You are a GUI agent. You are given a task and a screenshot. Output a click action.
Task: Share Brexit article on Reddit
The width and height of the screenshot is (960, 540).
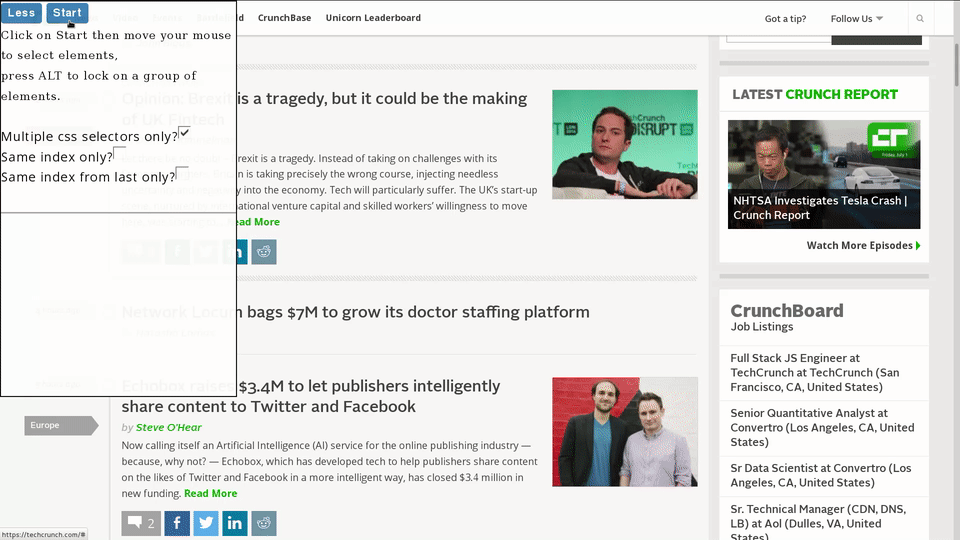264,252
